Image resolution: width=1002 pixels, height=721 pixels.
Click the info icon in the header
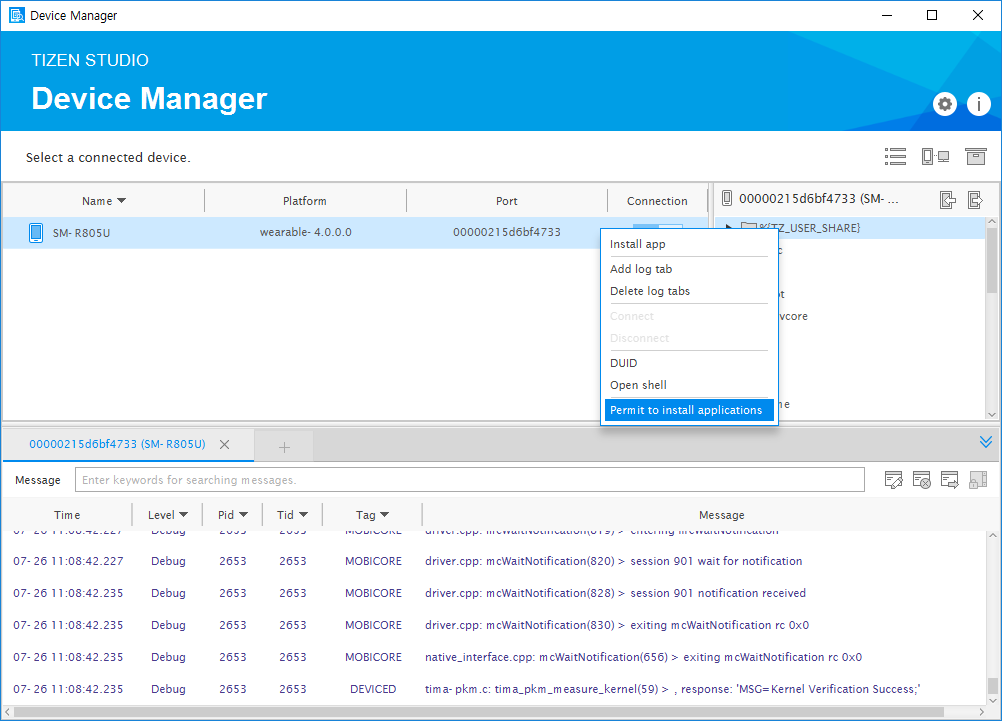coord(977,104)
